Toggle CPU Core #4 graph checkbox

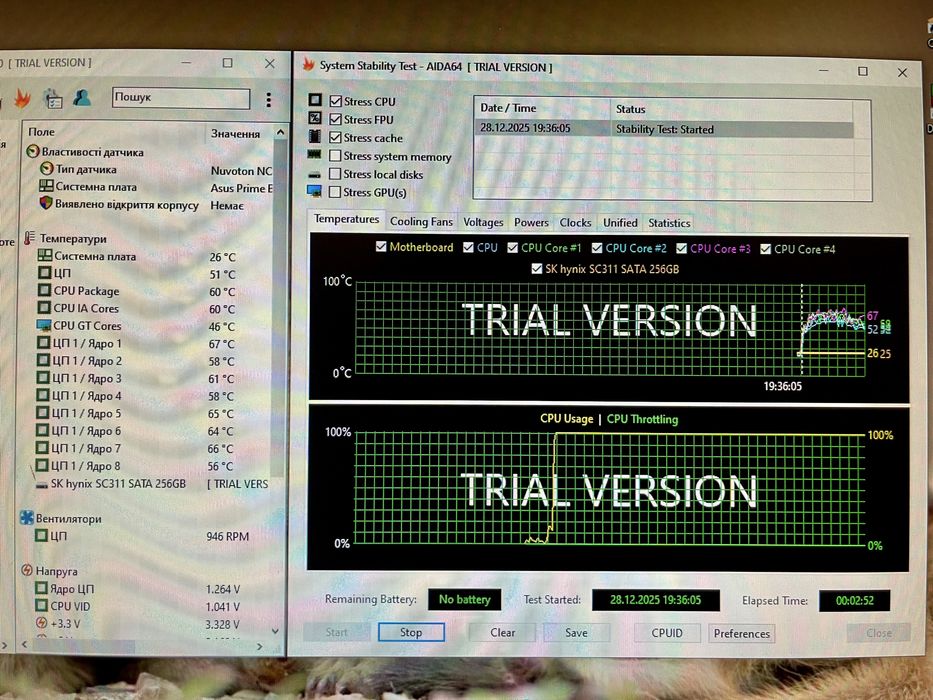765,249
